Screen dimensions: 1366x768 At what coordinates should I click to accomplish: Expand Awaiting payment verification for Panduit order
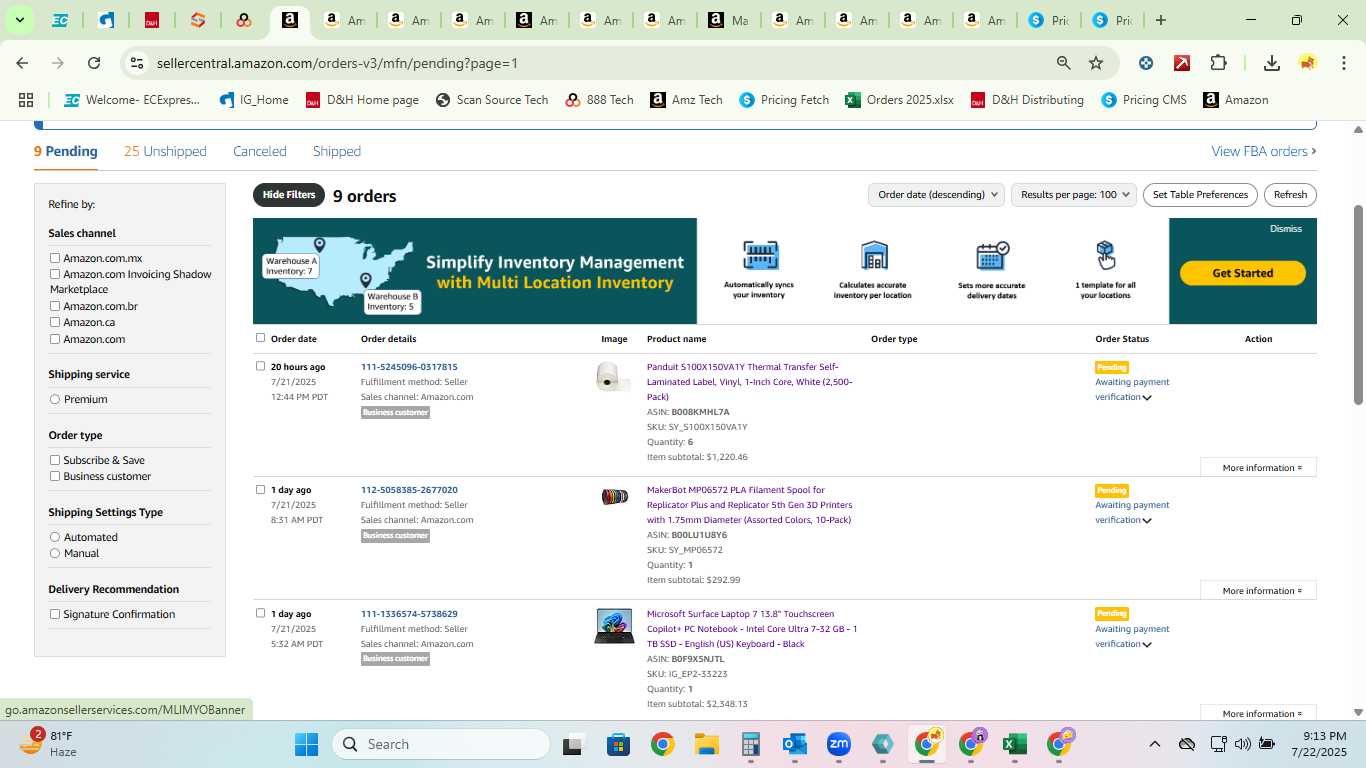coord(1147,398)
